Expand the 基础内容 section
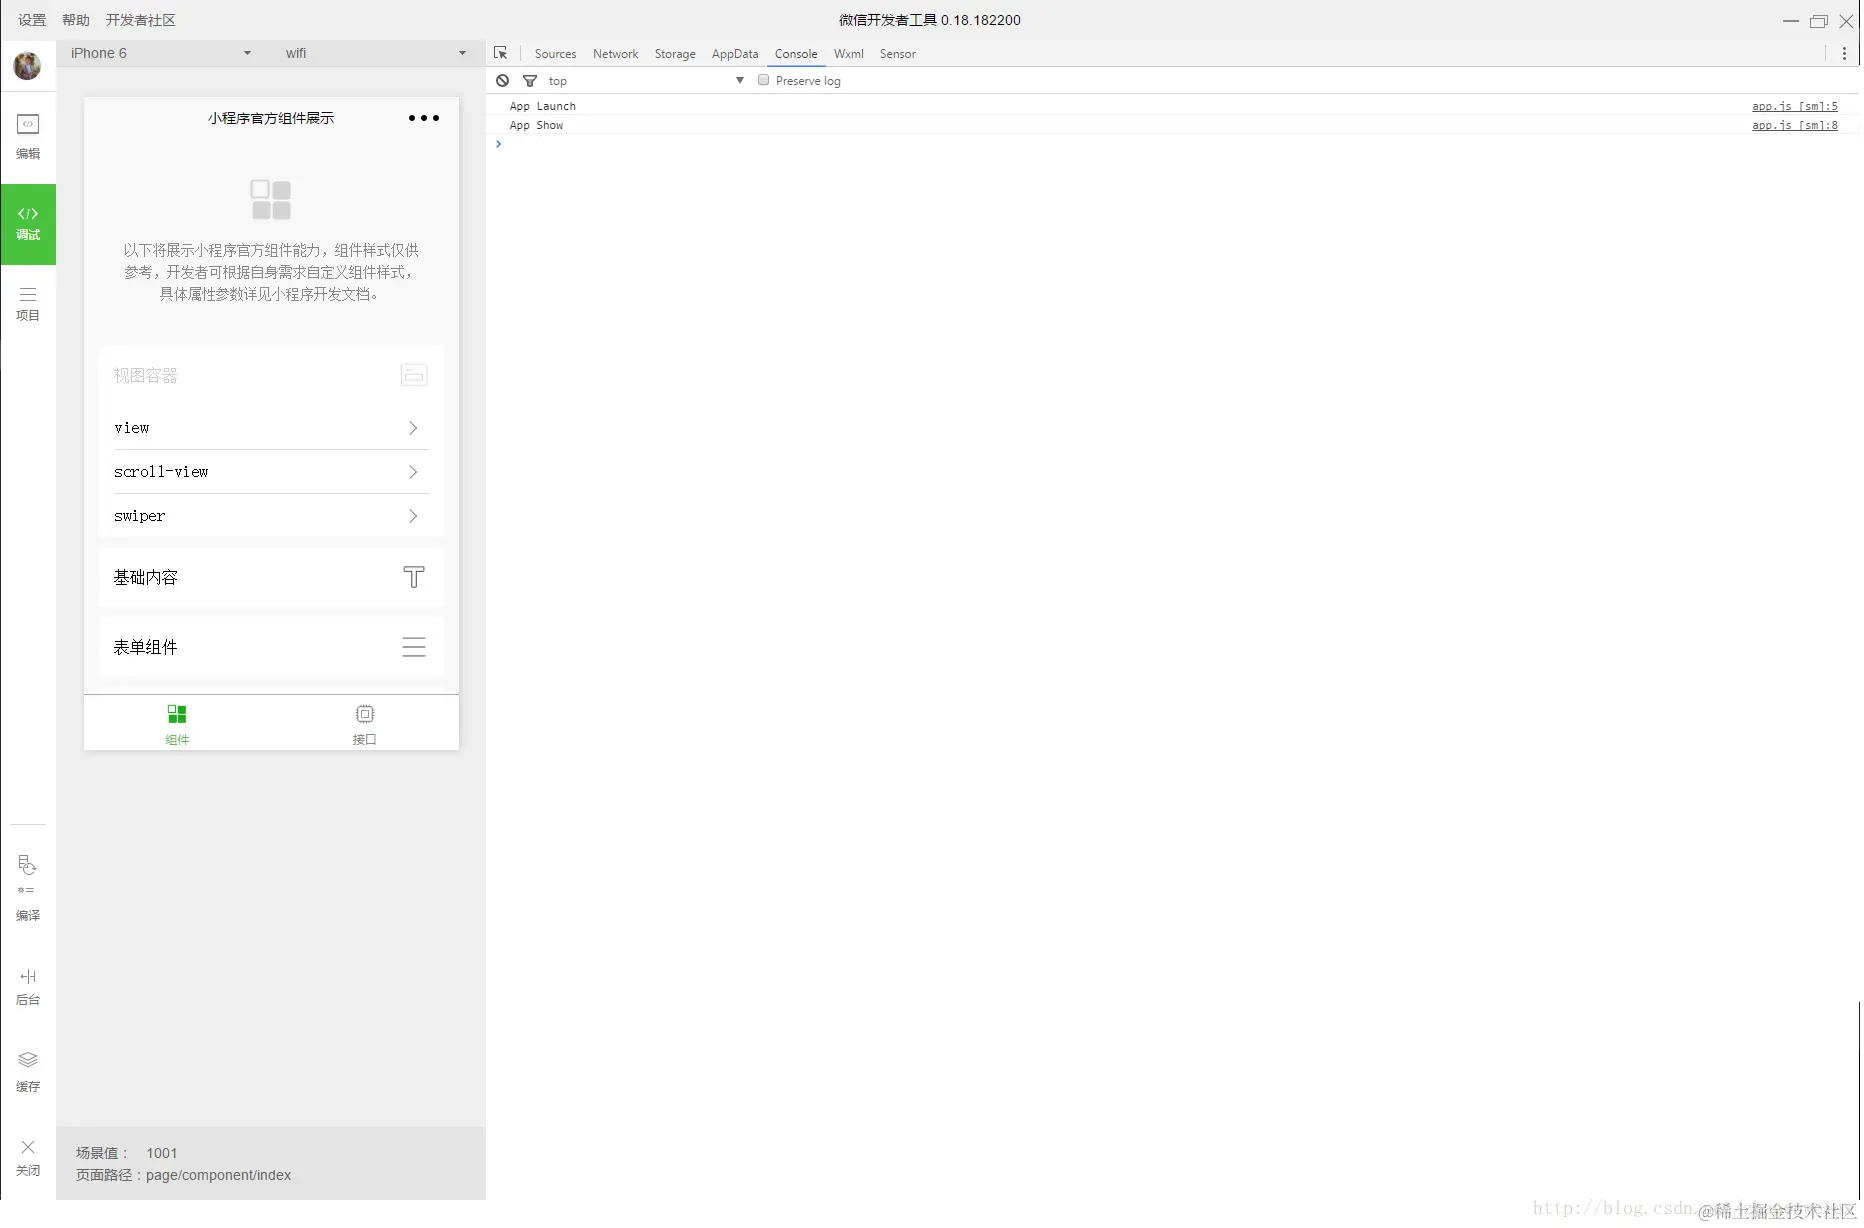Image resolution: width=1864 pixels, height=1228 pixels. coord(271,577)
